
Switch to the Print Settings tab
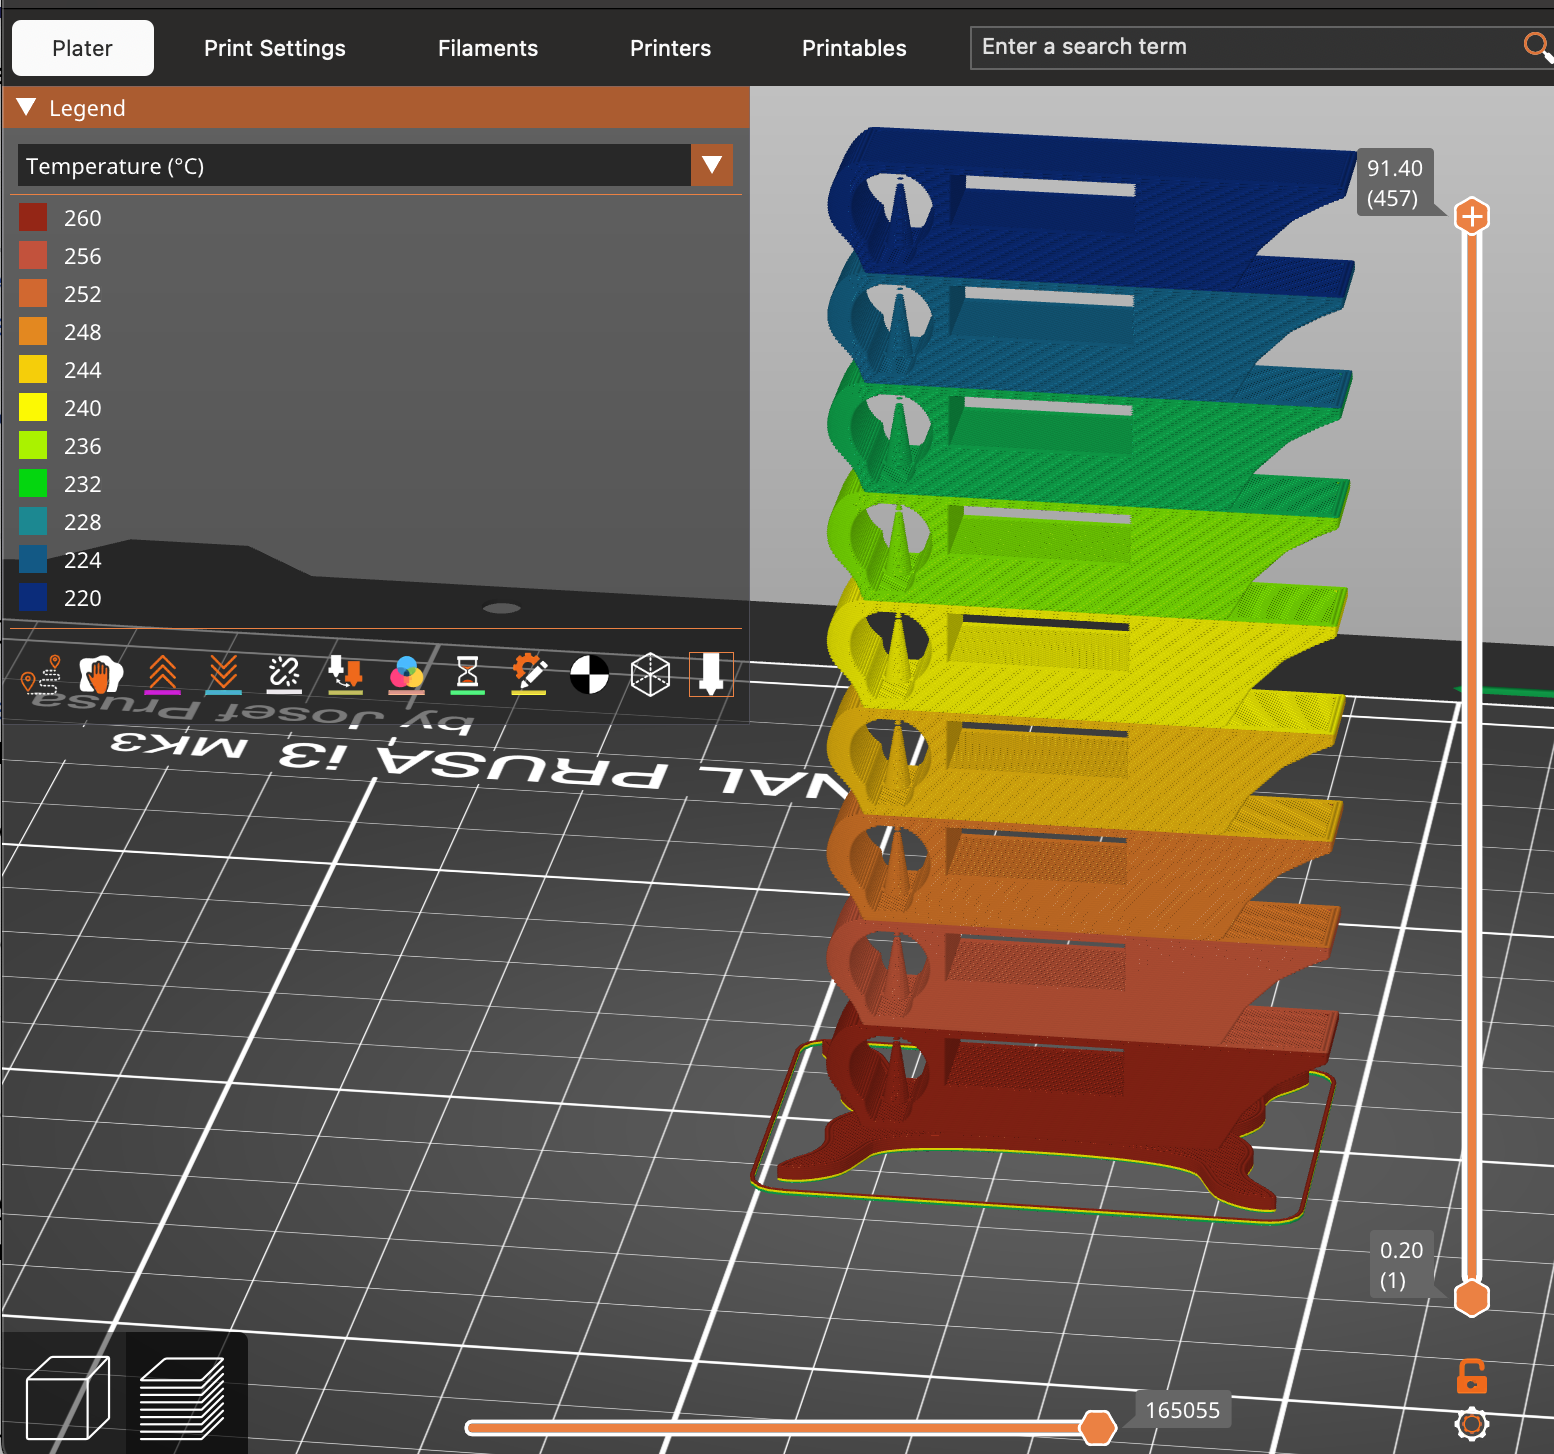[x=274, y=48]
